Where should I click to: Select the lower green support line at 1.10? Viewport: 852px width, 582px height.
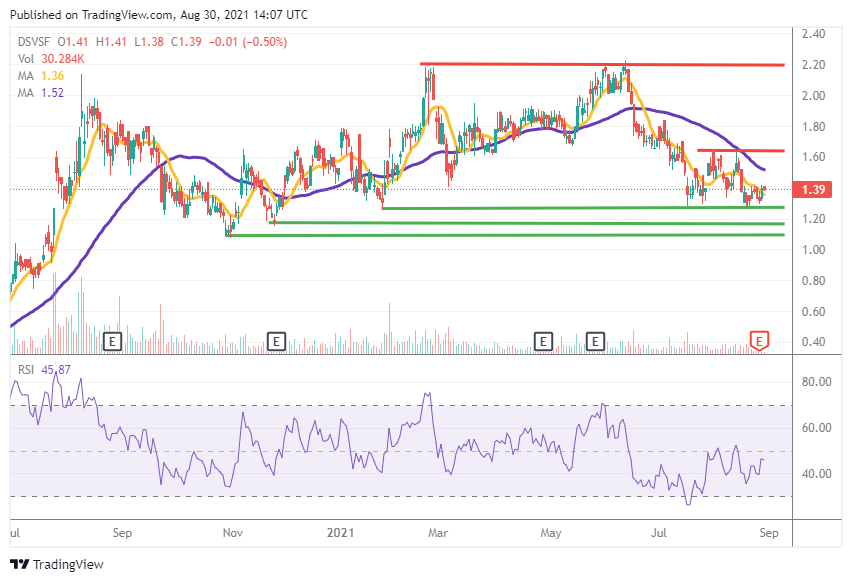pos(500,237)
